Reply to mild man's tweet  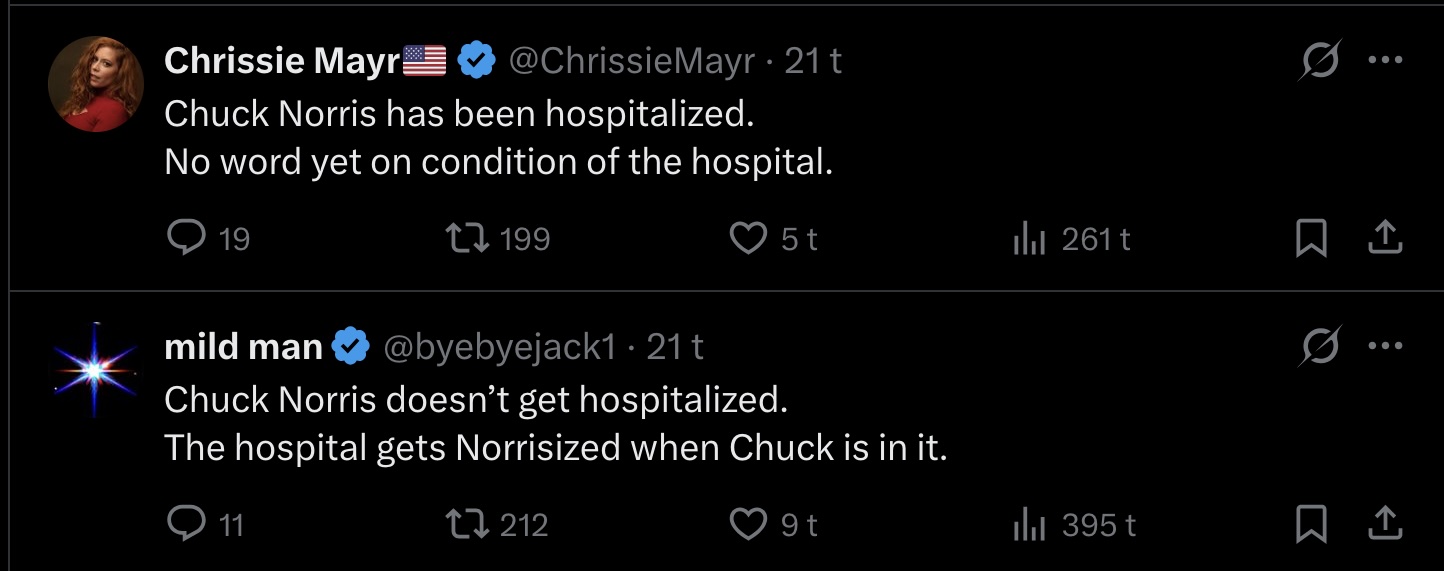[186, 524]
